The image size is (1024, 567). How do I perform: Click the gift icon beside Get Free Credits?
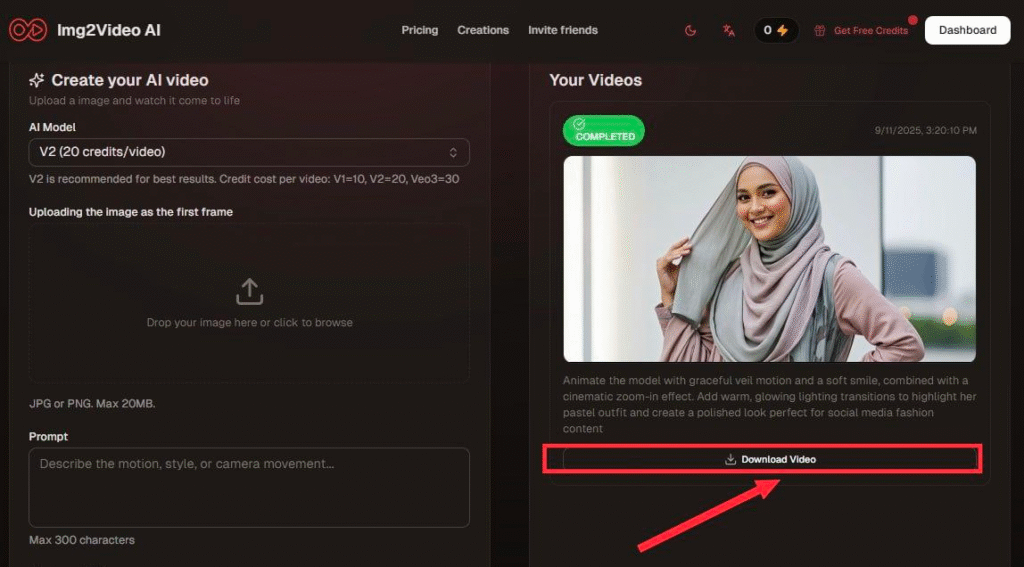pyautogui.click(x=820, y=31)
